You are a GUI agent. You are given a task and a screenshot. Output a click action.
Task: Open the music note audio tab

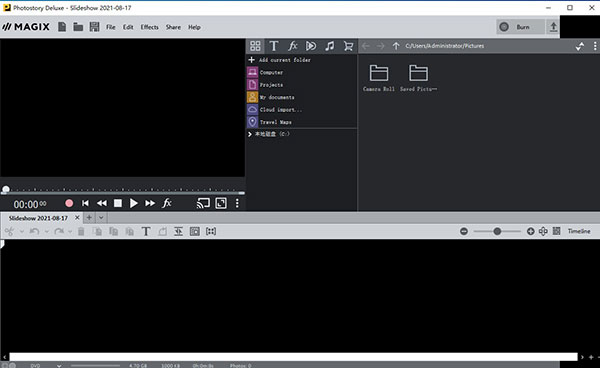pyautogui.click(x=329, y=46)
